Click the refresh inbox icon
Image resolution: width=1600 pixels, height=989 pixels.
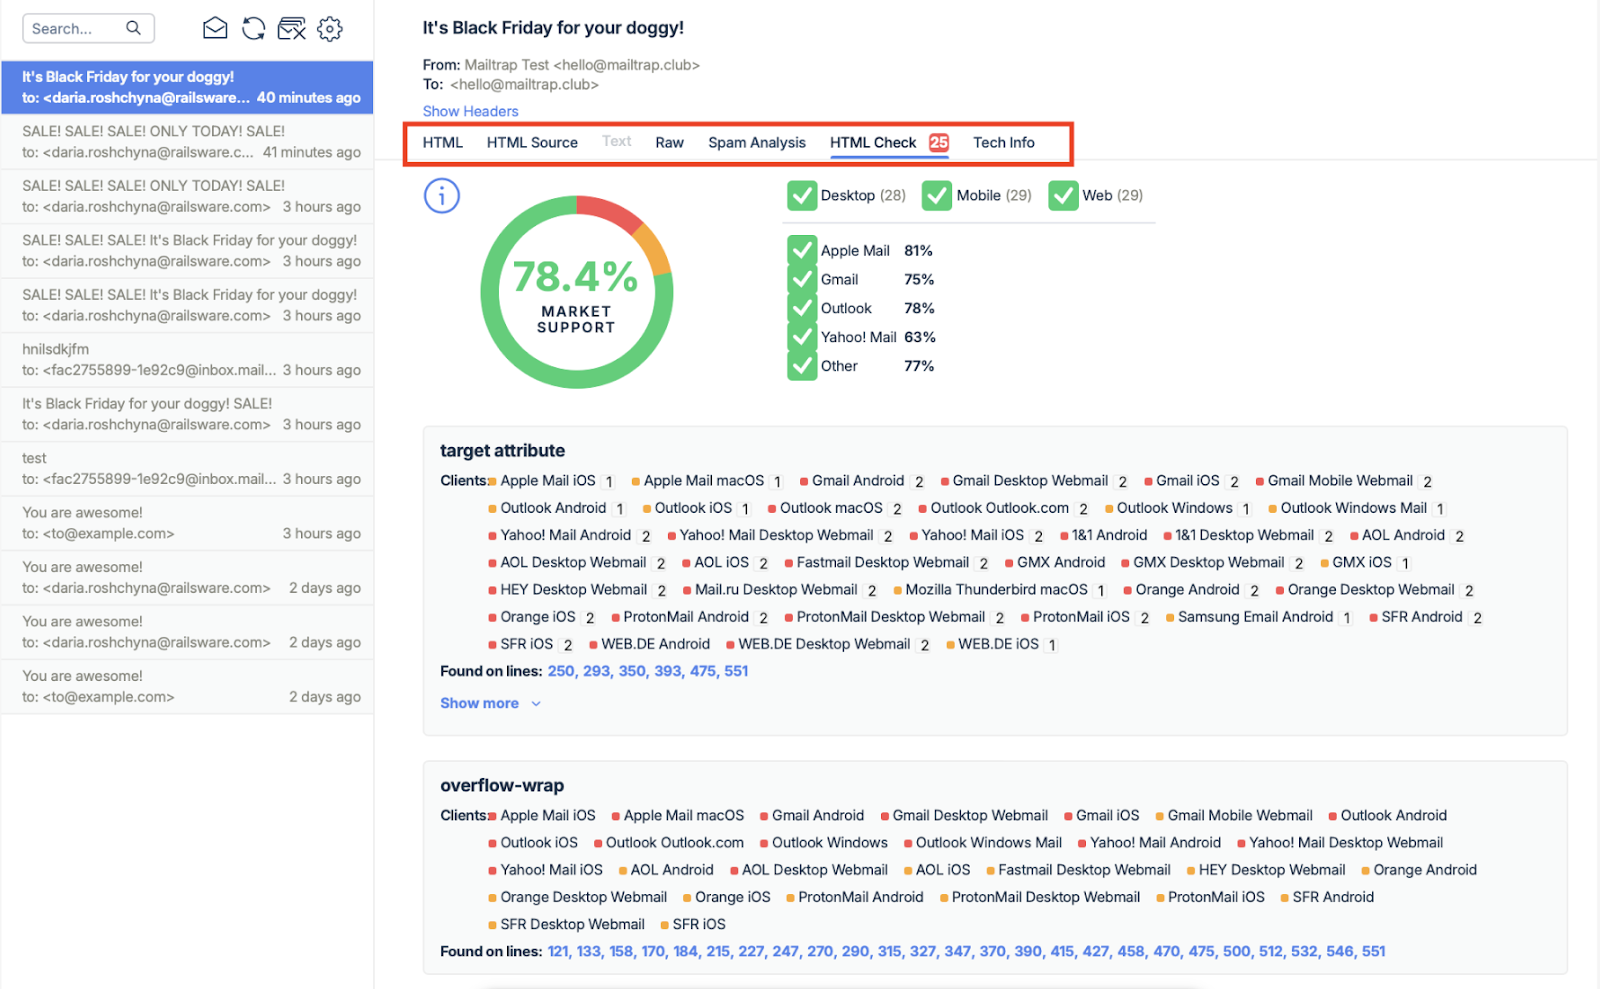tap(254, 29)
